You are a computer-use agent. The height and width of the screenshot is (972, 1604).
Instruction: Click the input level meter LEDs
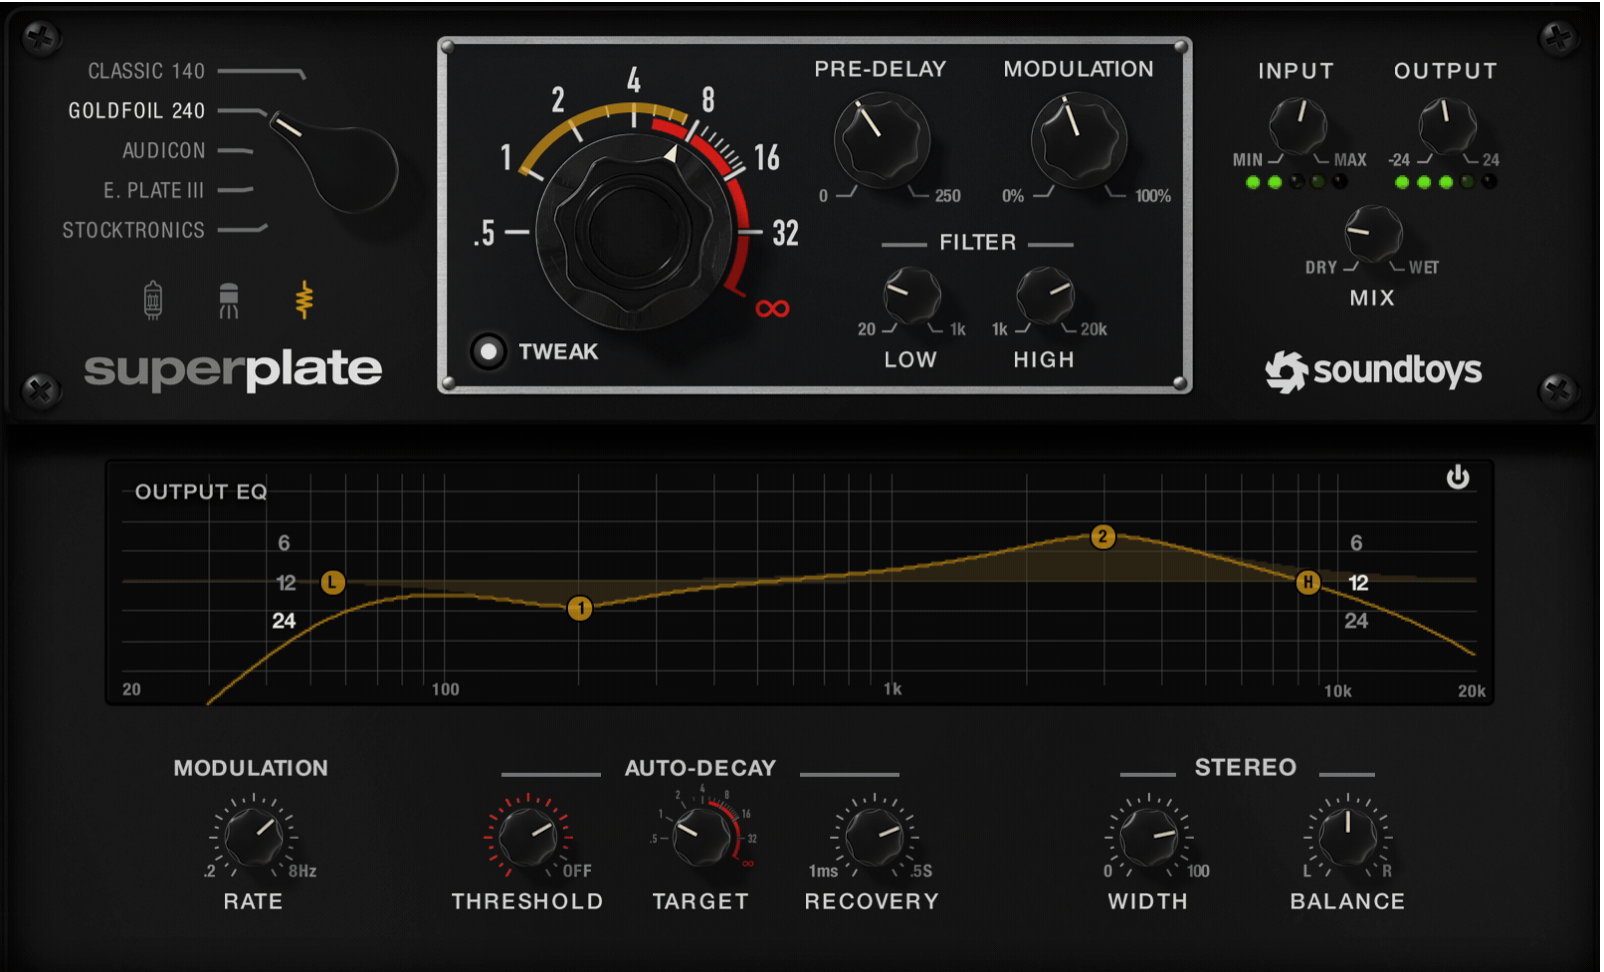coord(1296,182)
